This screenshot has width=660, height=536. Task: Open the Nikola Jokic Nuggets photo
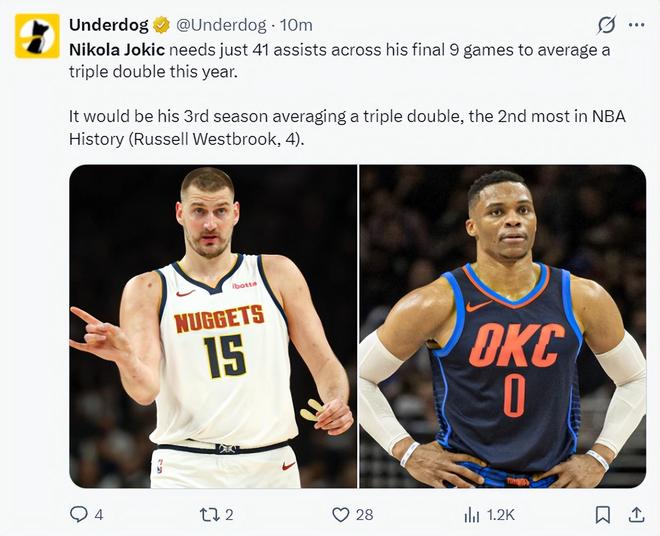(213, 326)
